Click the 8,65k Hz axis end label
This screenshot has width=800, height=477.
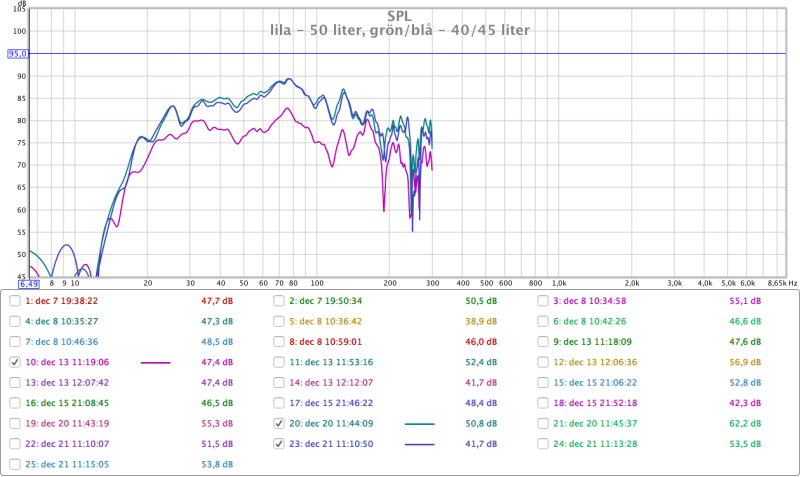pos(782,283)
